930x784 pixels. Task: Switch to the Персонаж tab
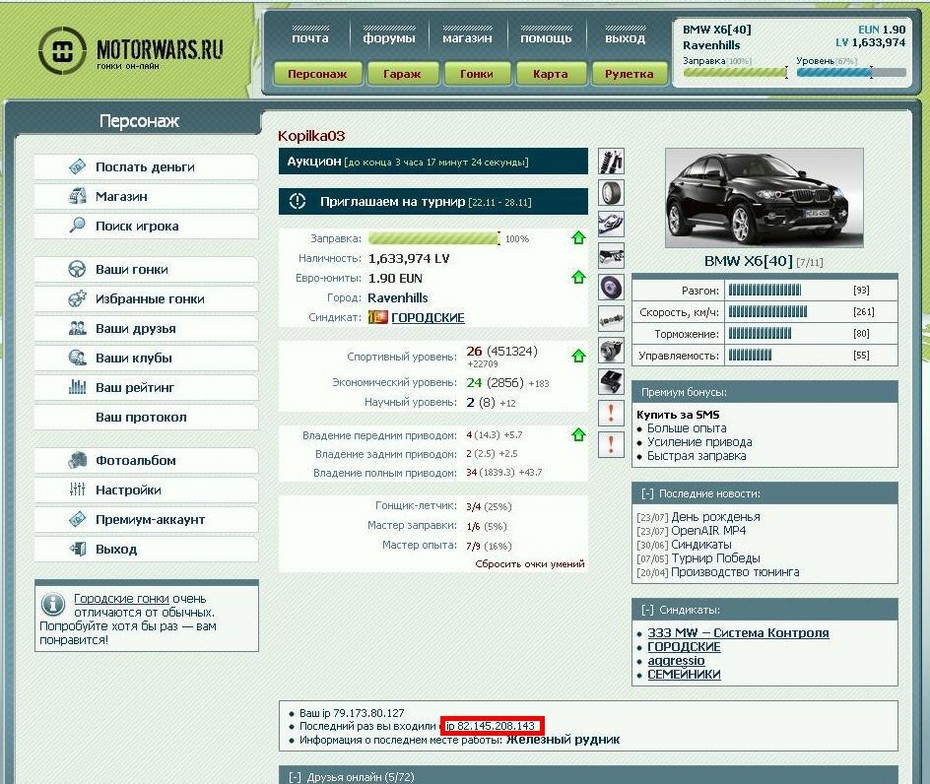point(318,74)
